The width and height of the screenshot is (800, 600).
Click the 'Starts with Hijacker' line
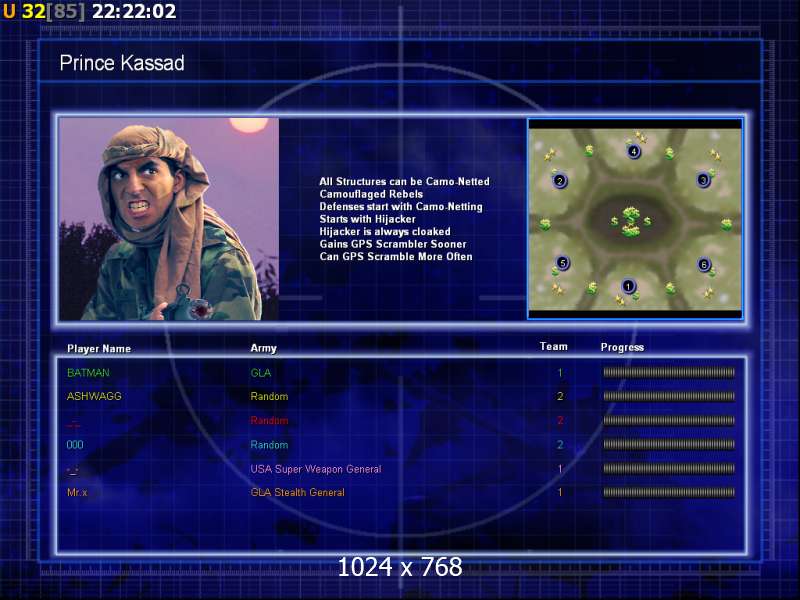[367, 219]
